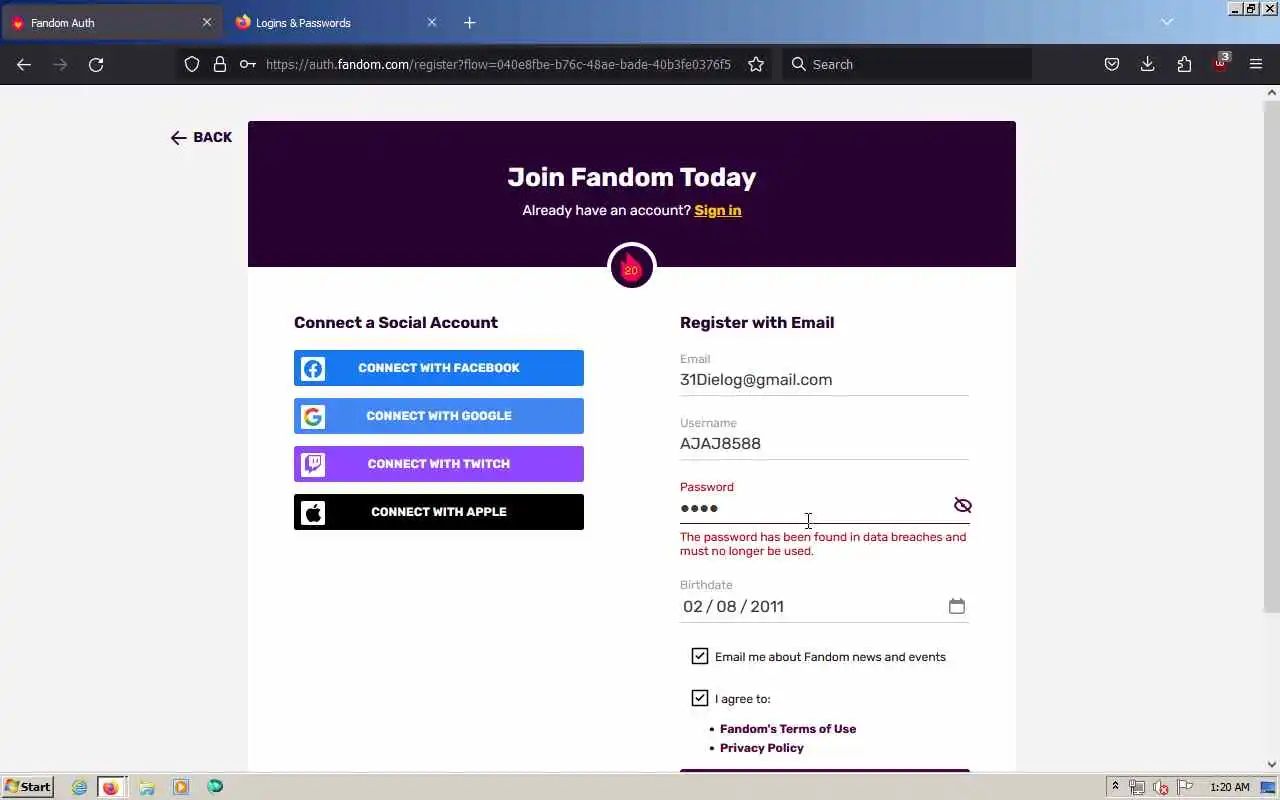Open the Firefox hamburger menu

(x=1256, y=64)
